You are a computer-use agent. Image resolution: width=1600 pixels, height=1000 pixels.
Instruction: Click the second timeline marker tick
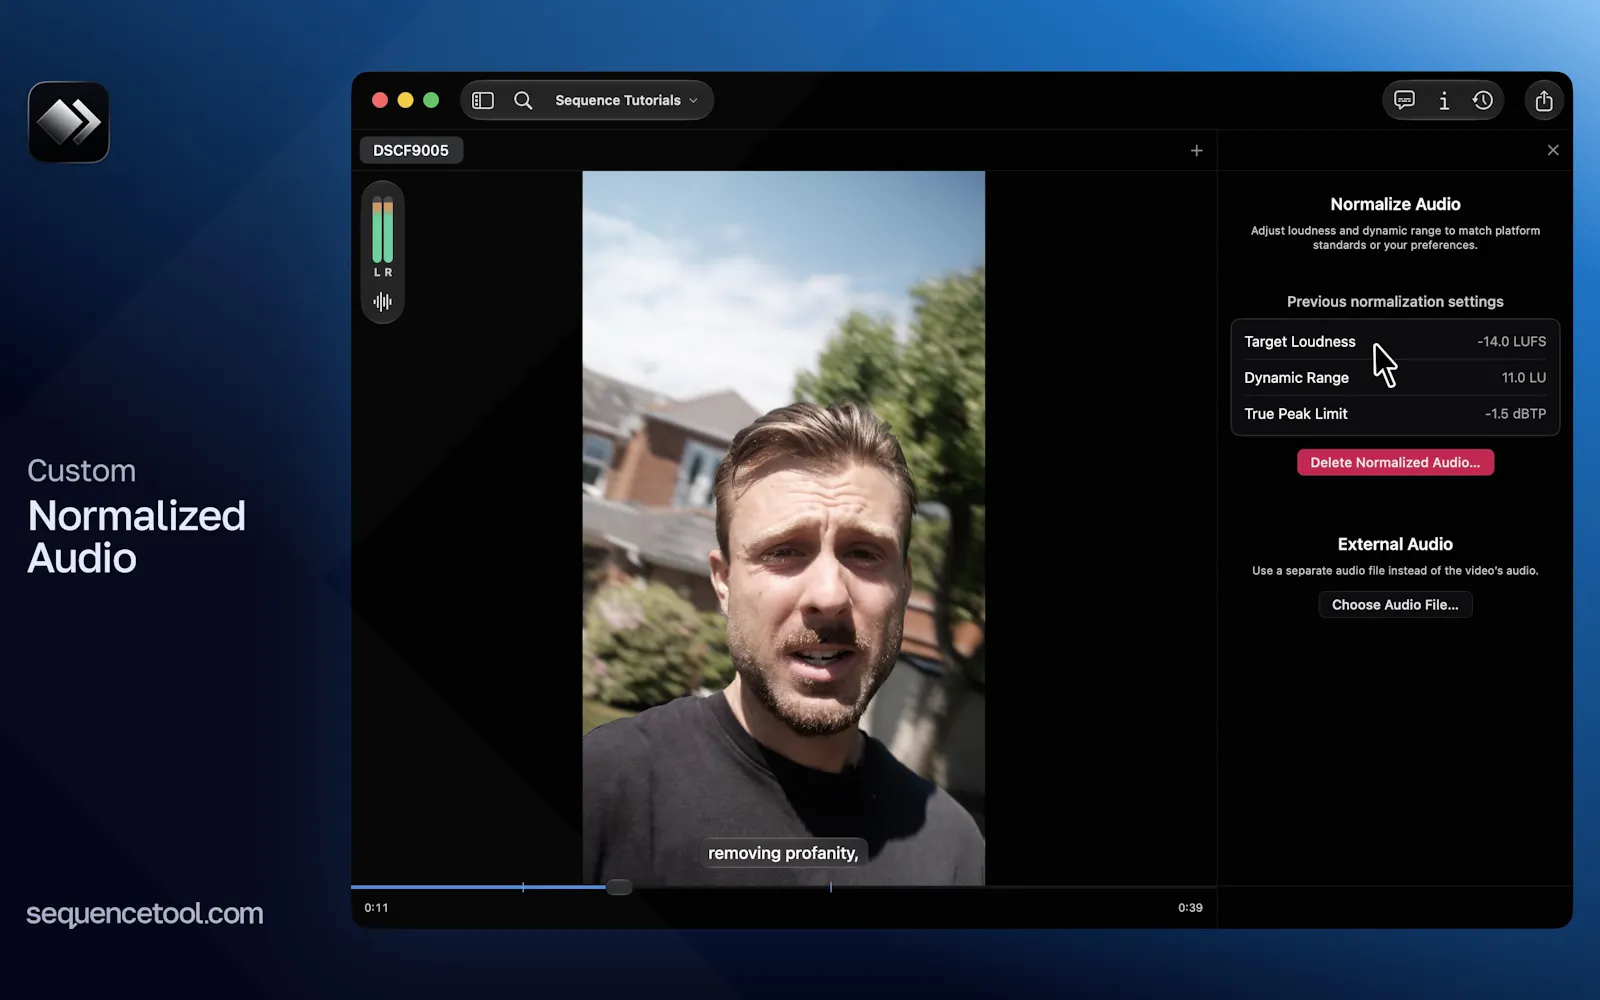tap(831, 887)
